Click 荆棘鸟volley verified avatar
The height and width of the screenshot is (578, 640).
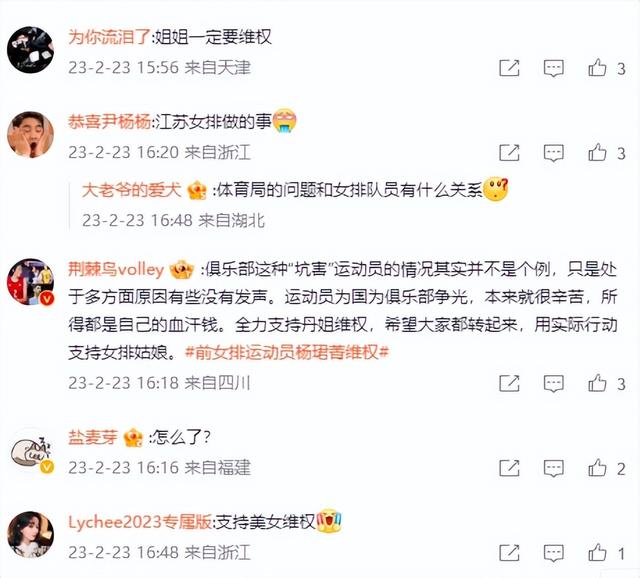[x=31, y=282]
